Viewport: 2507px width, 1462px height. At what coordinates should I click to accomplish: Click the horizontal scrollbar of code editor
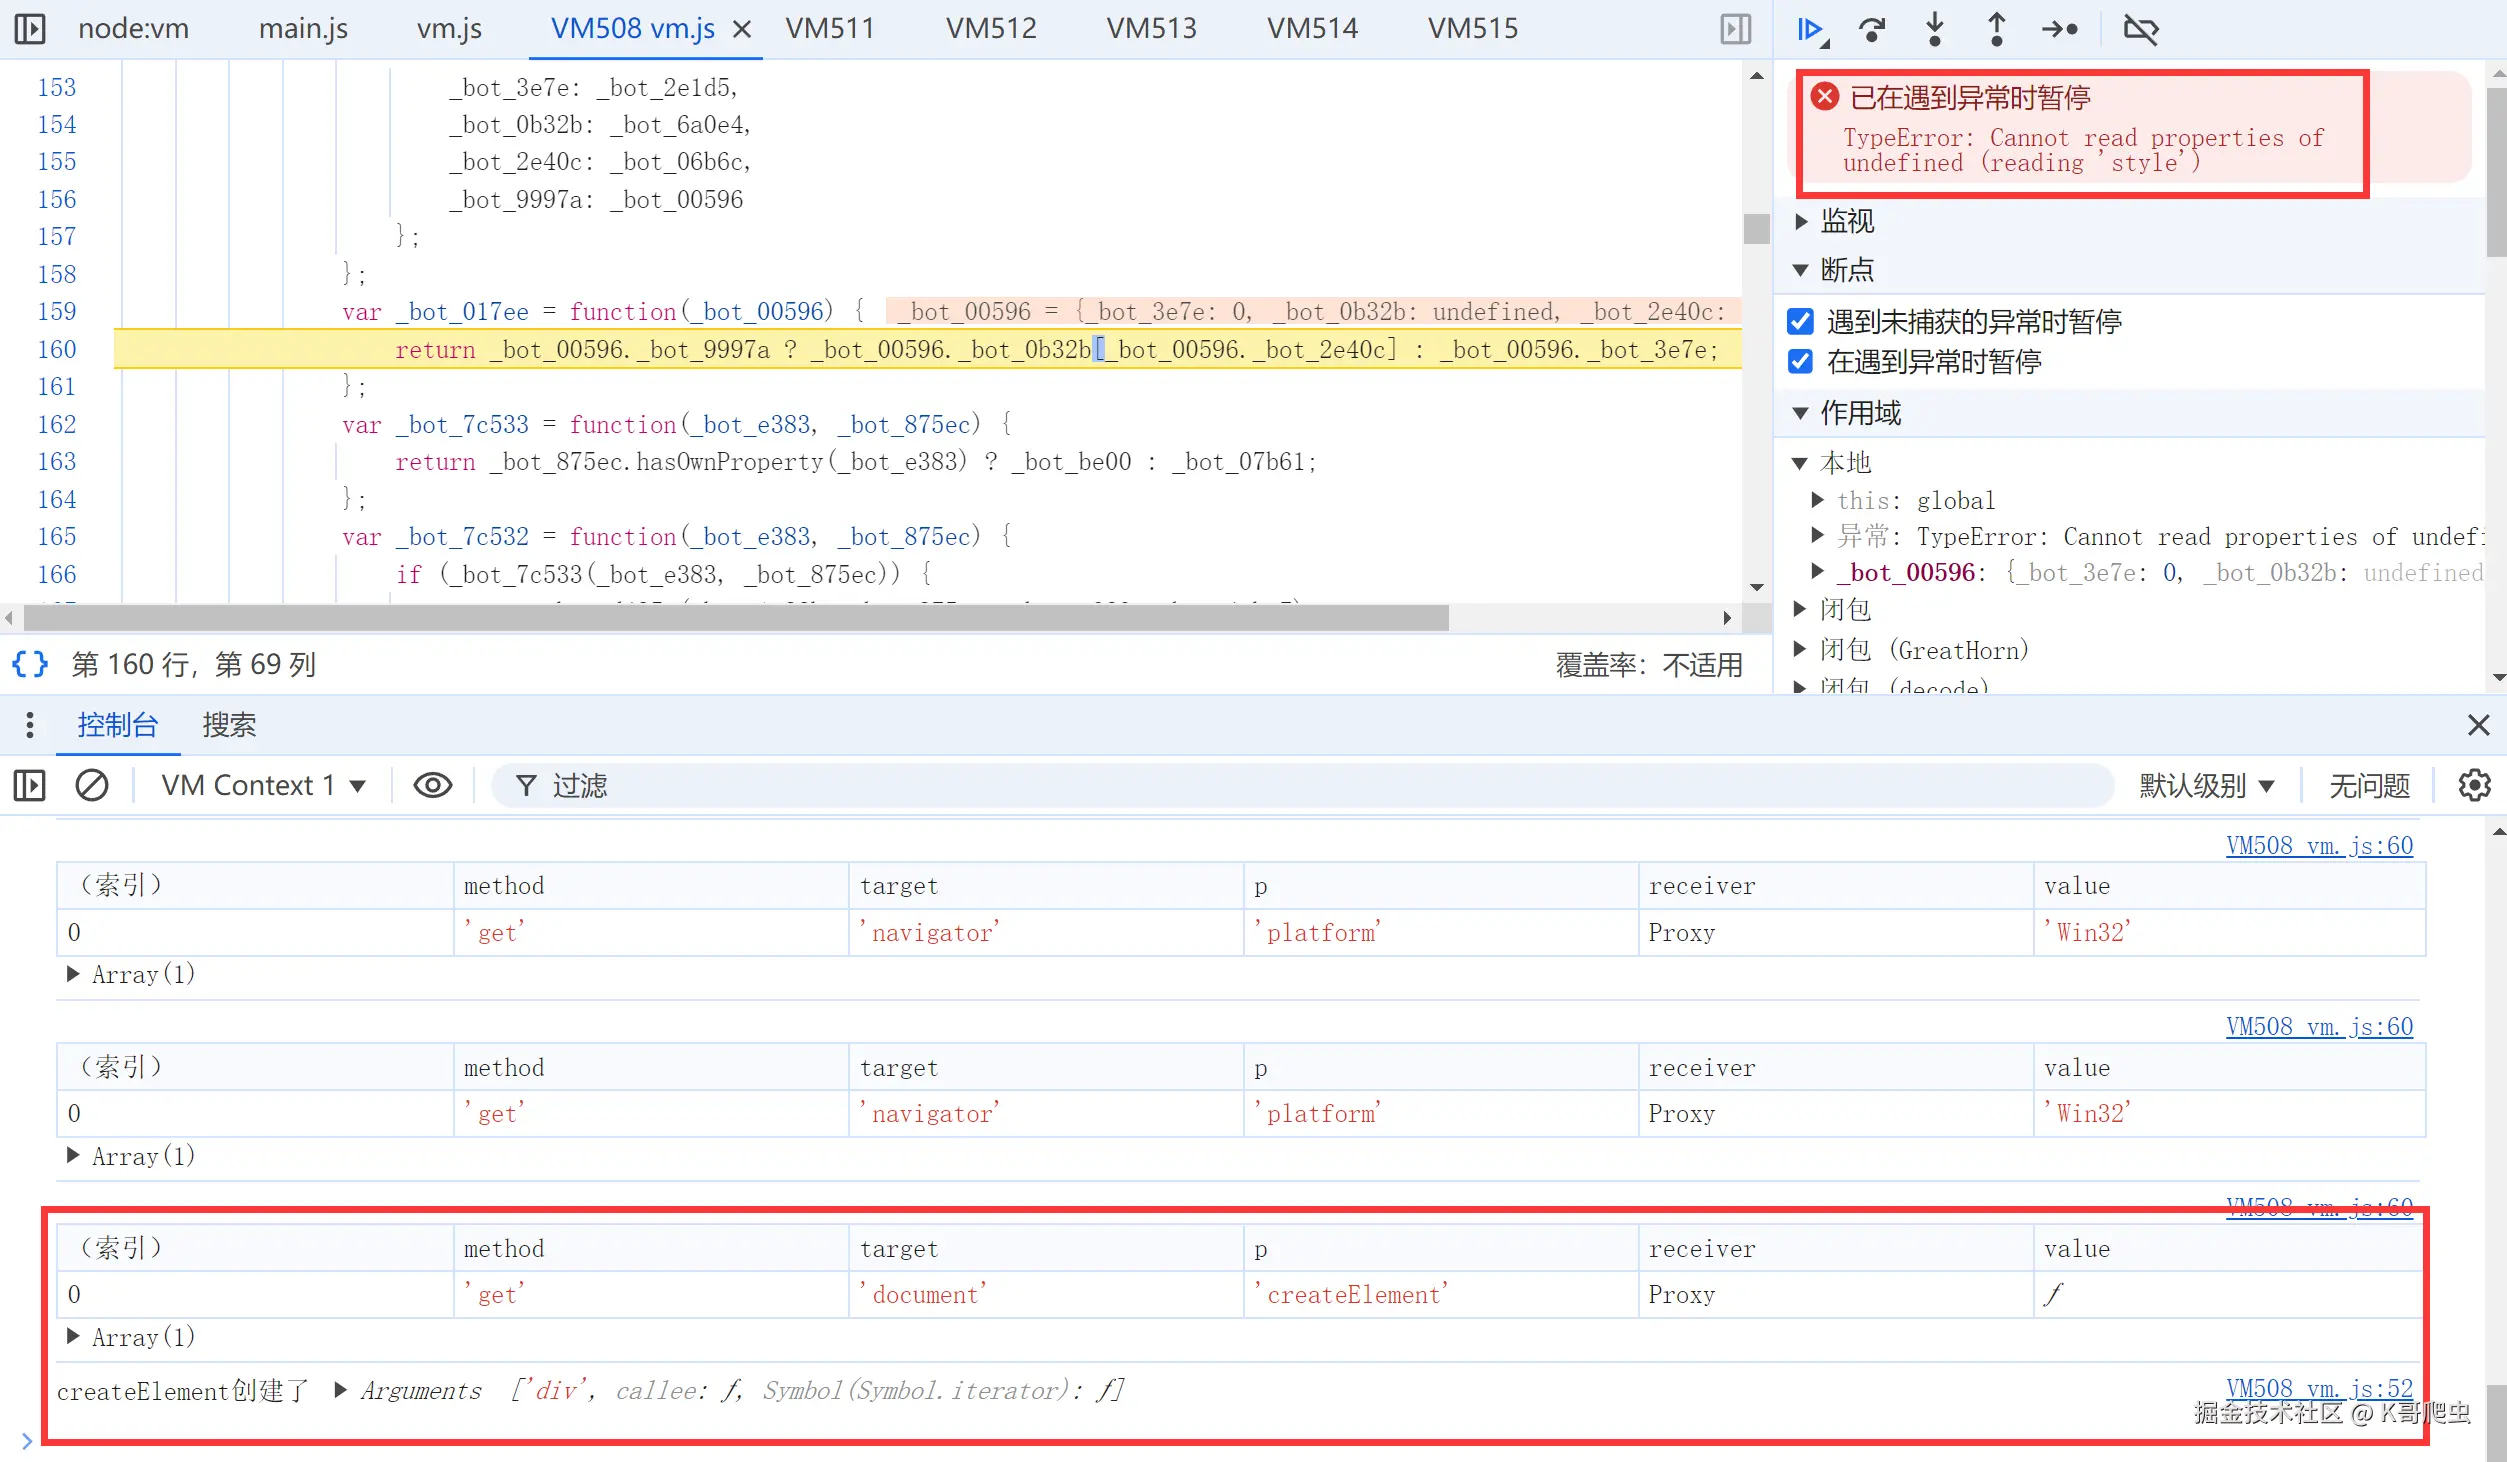tap(735, 618)
